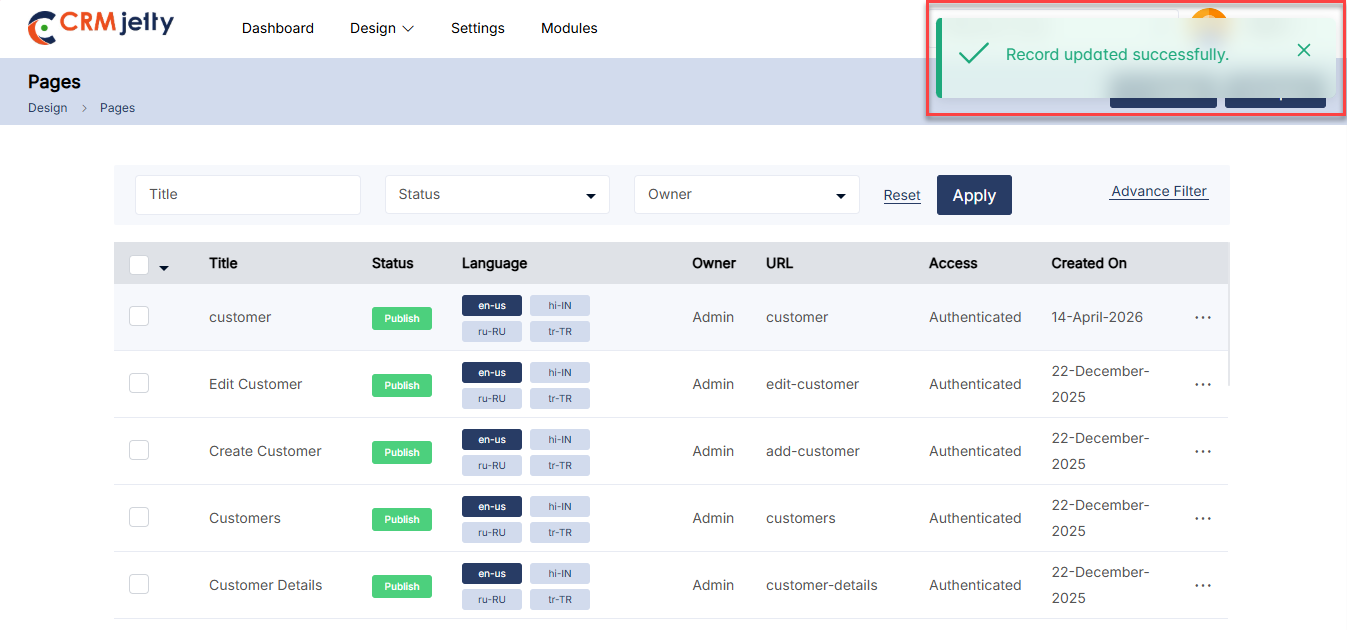
Task: Open the three-dot menu for customer row
Action: pos(1202,317)
